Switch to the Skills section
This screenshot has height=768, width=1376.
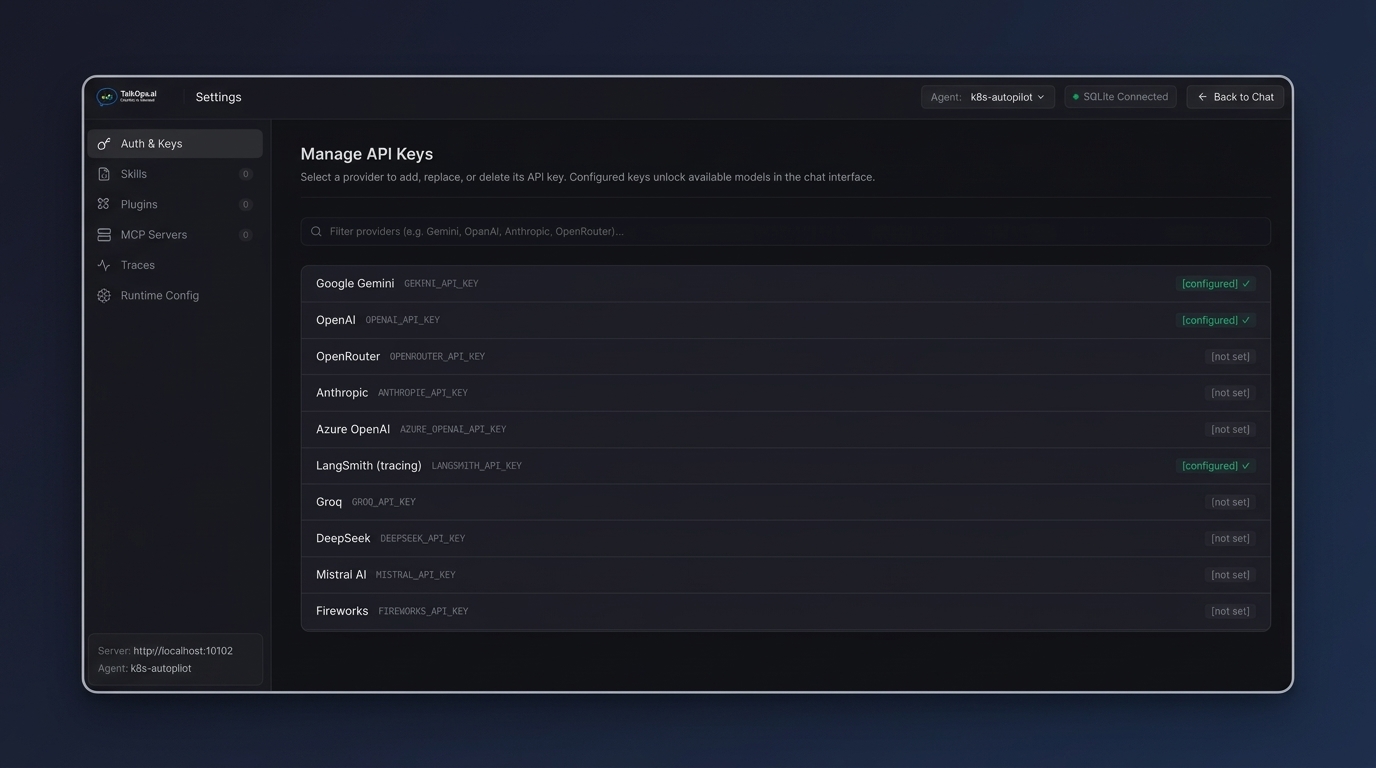(175, 174)
